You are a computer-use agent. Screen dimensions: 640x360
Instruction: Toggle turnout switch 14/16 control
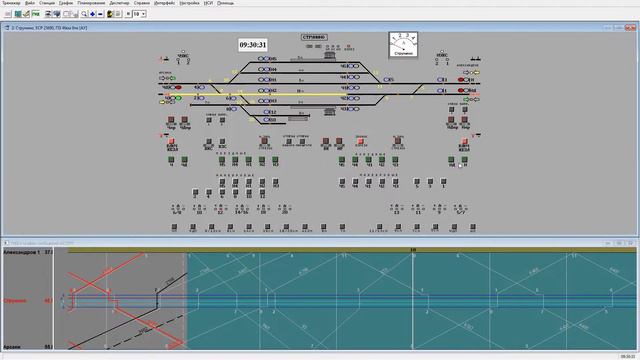tap(242, 209)
